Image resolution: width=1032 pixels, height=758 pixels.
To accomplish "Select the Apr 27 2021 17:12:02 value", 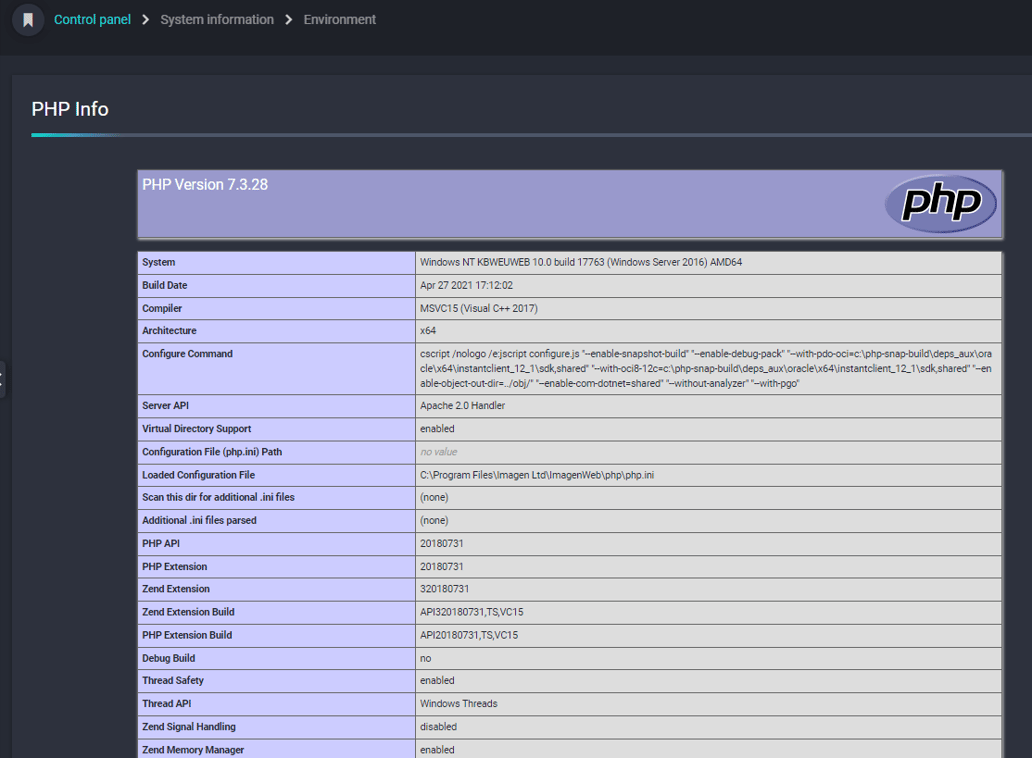I will (467, 286).
